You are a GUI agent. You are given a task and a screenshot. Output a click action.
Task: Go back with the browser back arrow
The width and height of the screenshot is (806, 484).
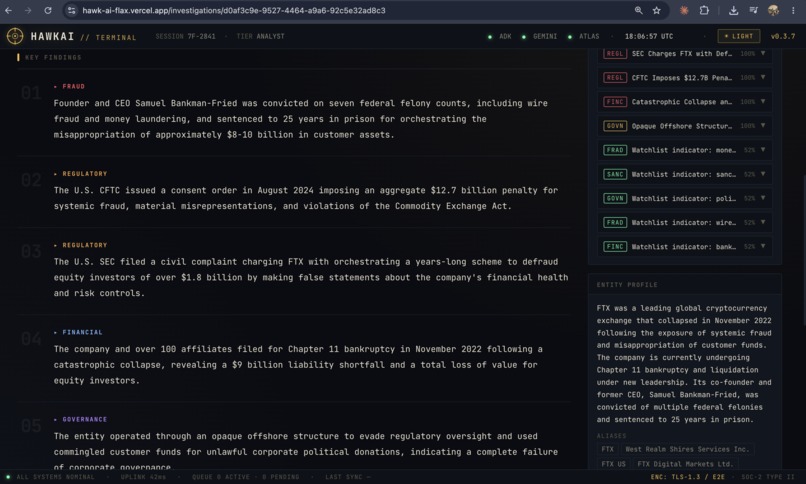[9, 10]
